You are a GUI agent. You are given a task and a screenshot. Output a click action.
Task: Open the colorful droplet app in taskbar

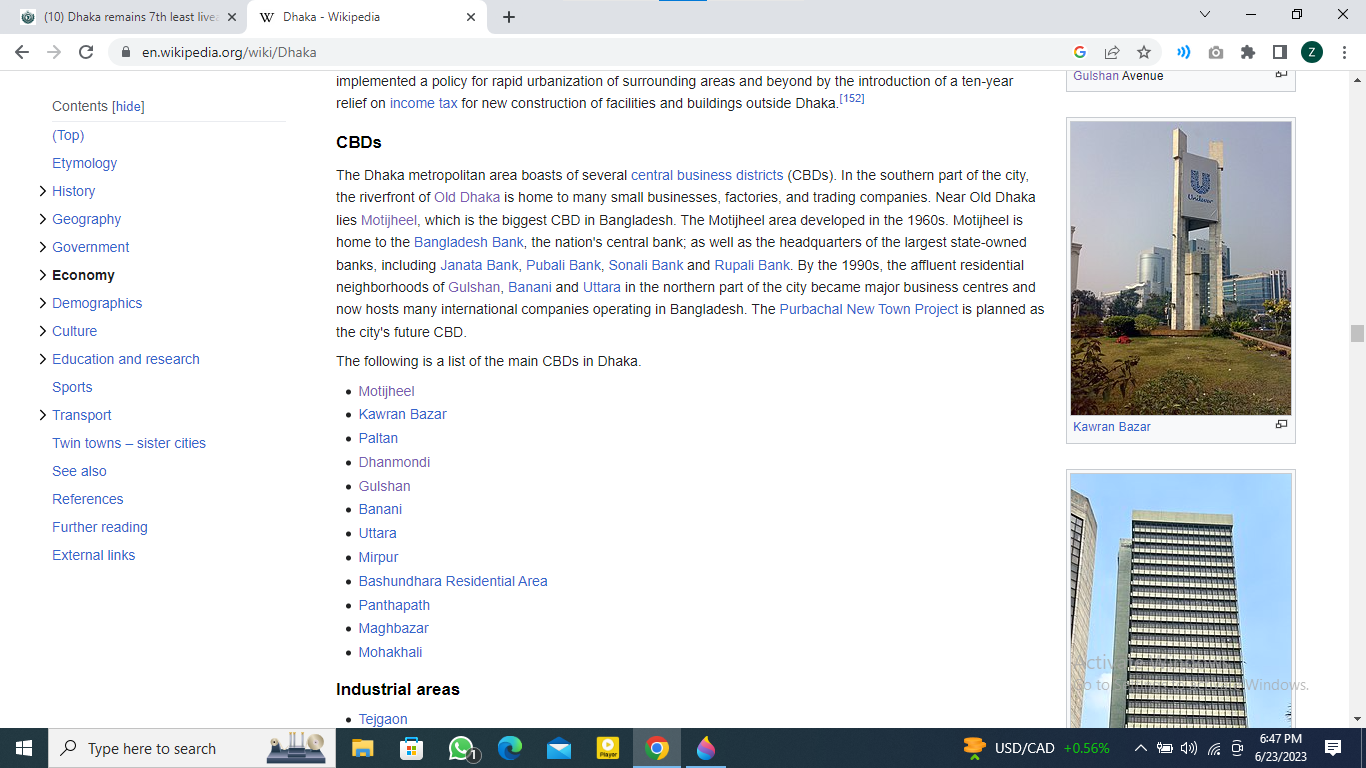pos(706,748)
